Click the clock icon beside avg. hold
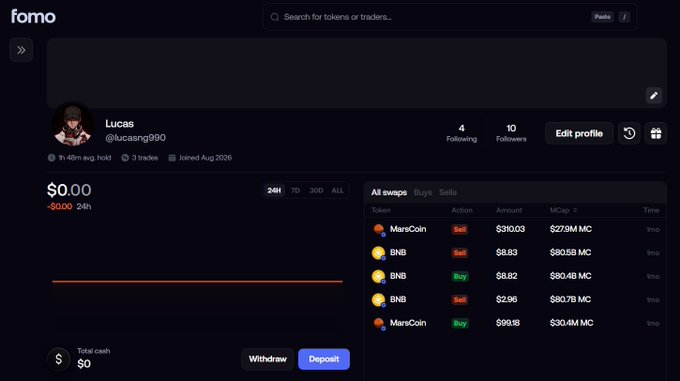 [x=52, y=157]
